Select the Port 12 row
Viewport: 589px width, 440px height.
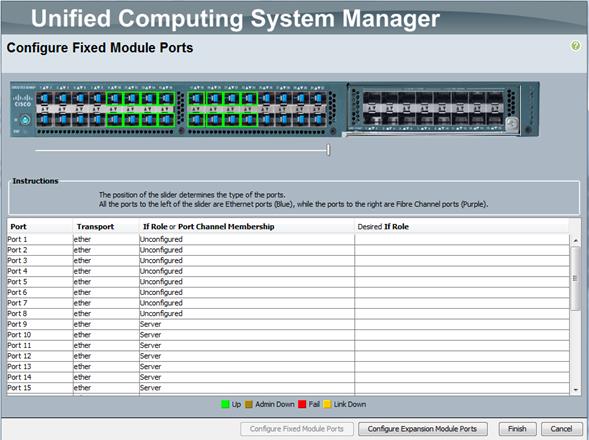coord(288,356)
